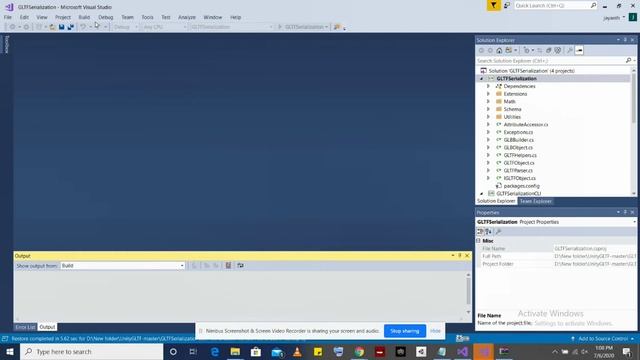Expand the Dependencies node

pos(488,86)
